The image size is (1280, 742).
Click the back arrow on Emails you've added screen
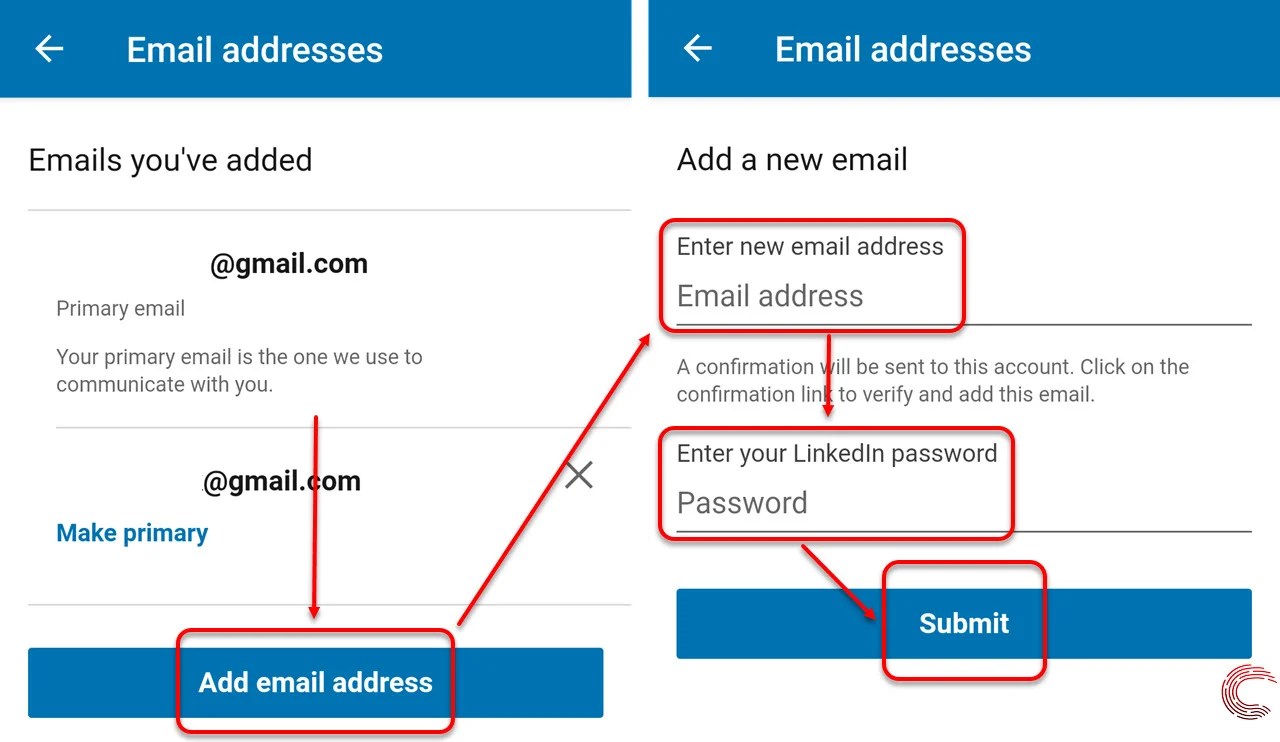(x=49, y=48)
